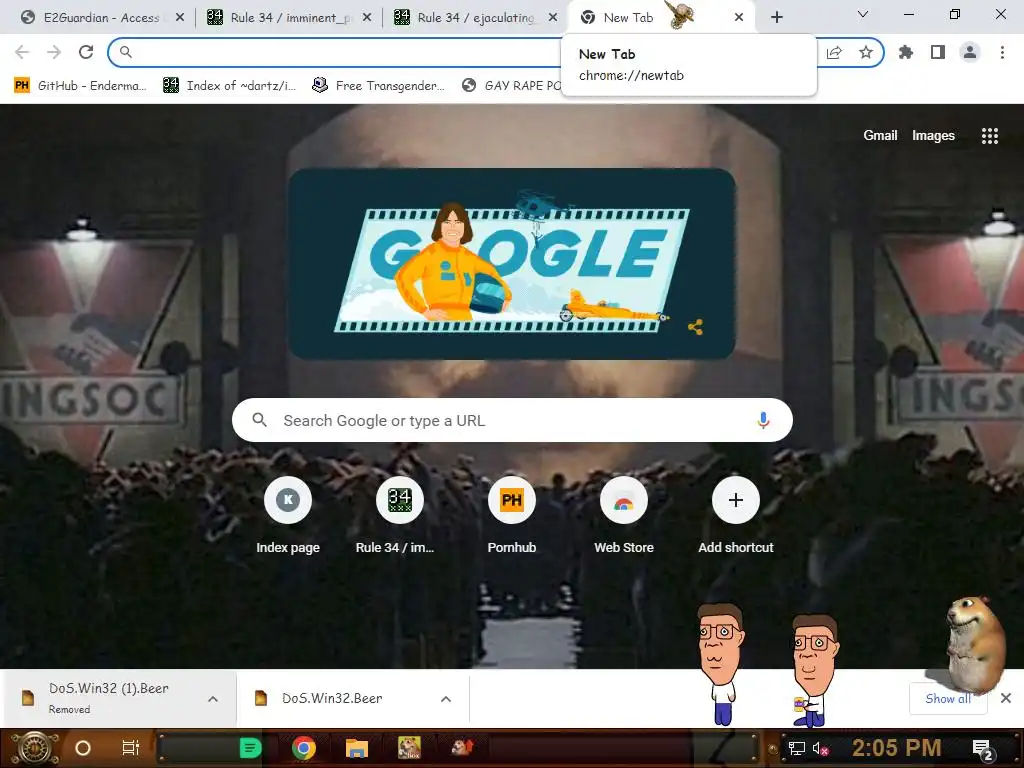The width and height of the screenshot is (1024, 768).
Task: Click the share page icon in address bar
Action: click(834, 52)
